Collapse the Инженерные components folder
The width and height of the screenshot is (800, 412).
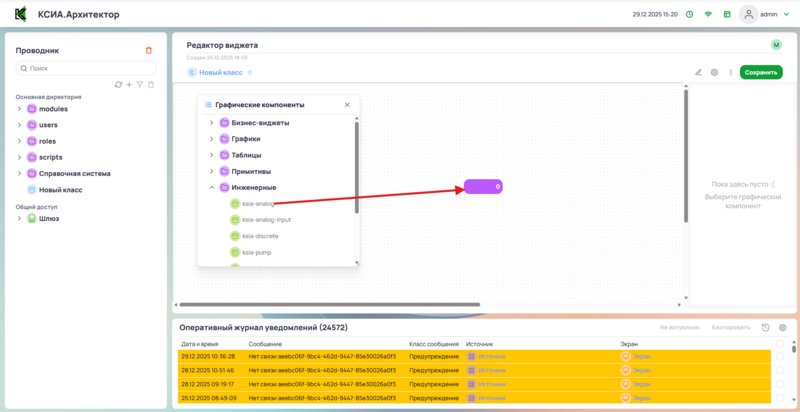coord(211,187)
